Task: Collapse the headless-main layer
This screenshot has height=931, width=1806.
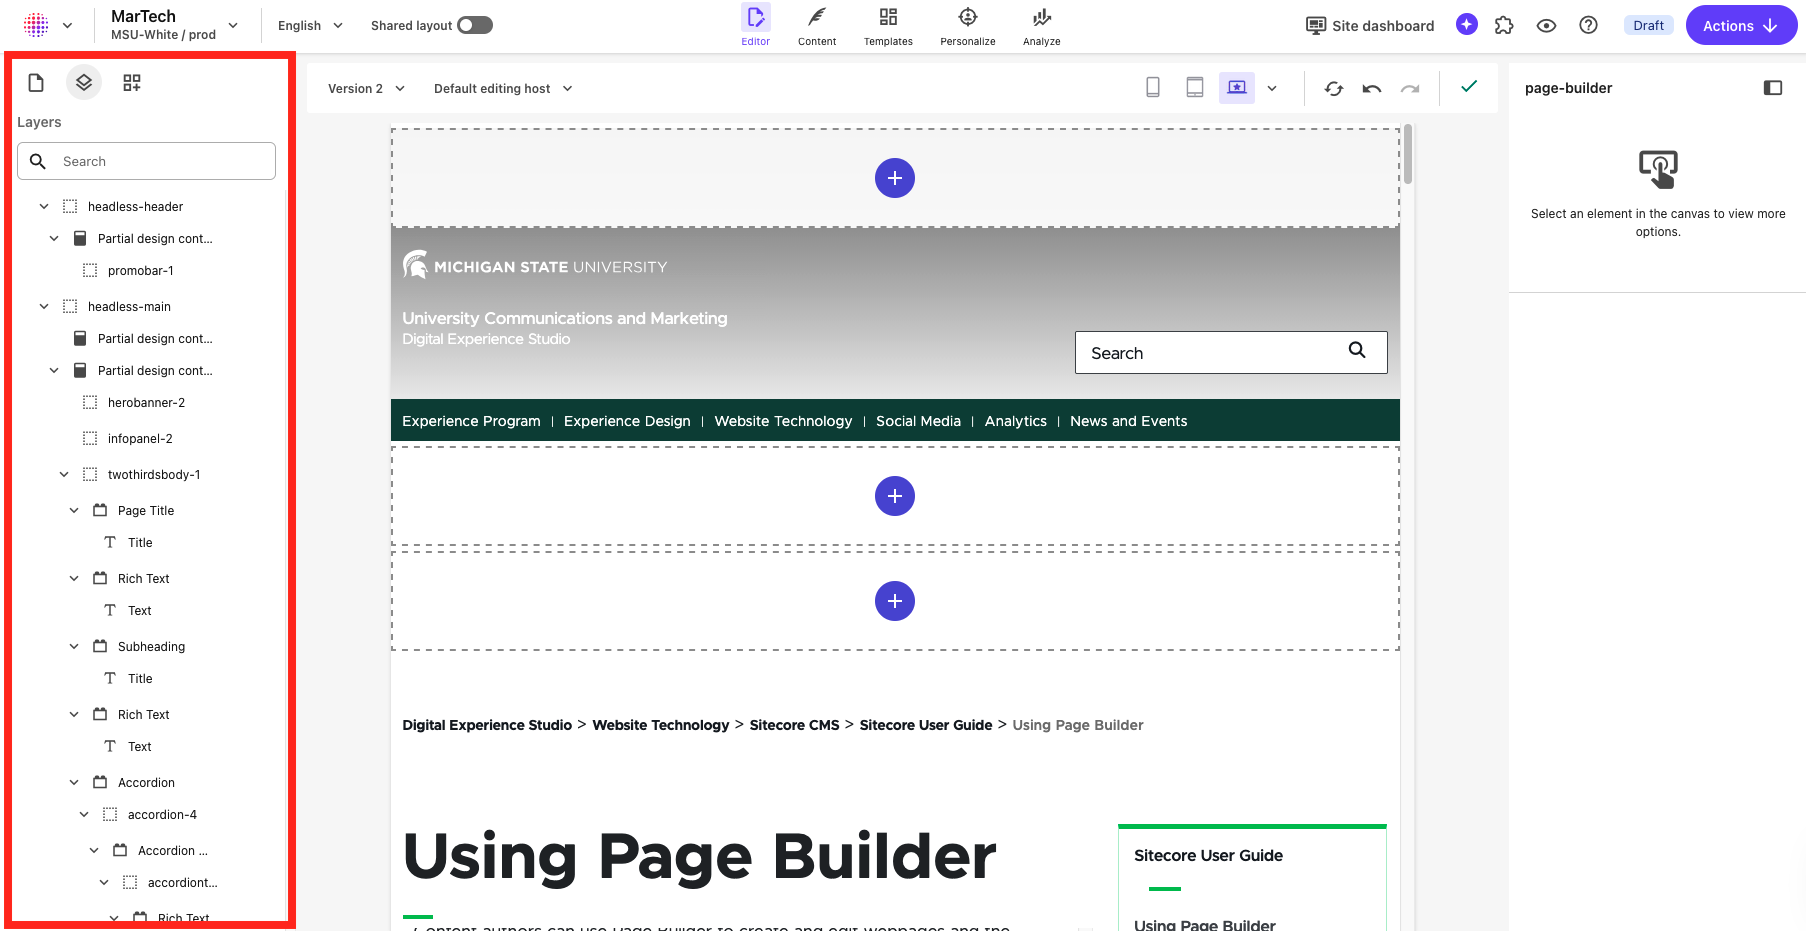Action: tap(44, 306)
